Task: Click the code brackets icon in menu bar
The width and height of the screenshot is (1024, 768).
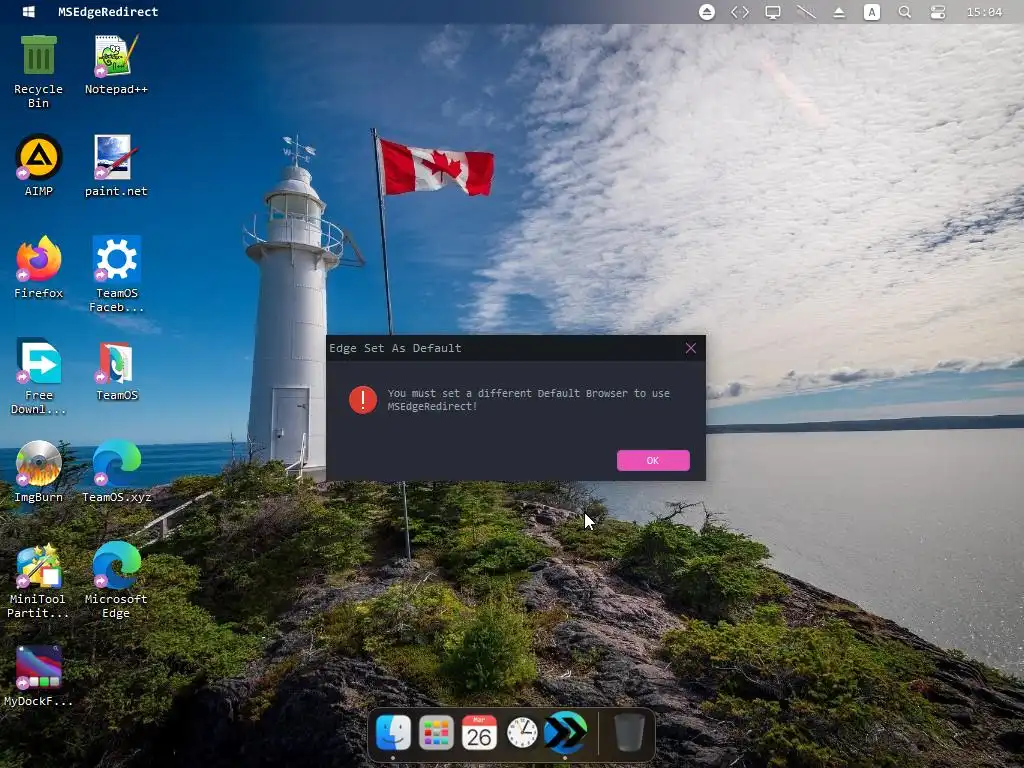Action: [x=740, y=12]
